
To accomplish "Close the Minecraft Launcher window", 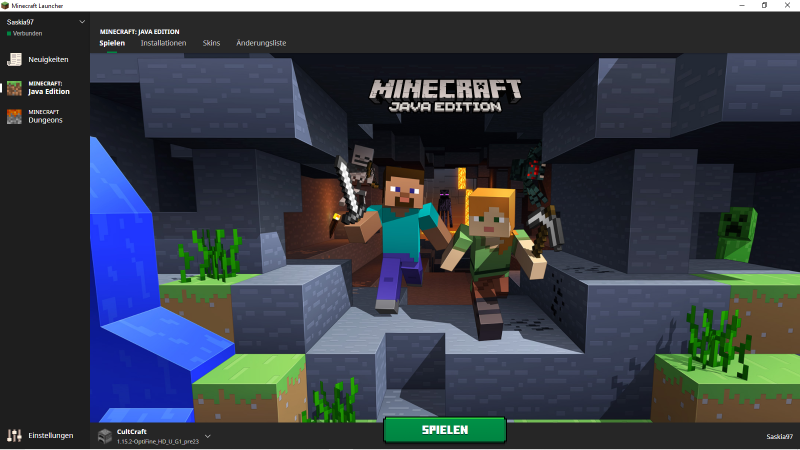I will tap(789, 5).
